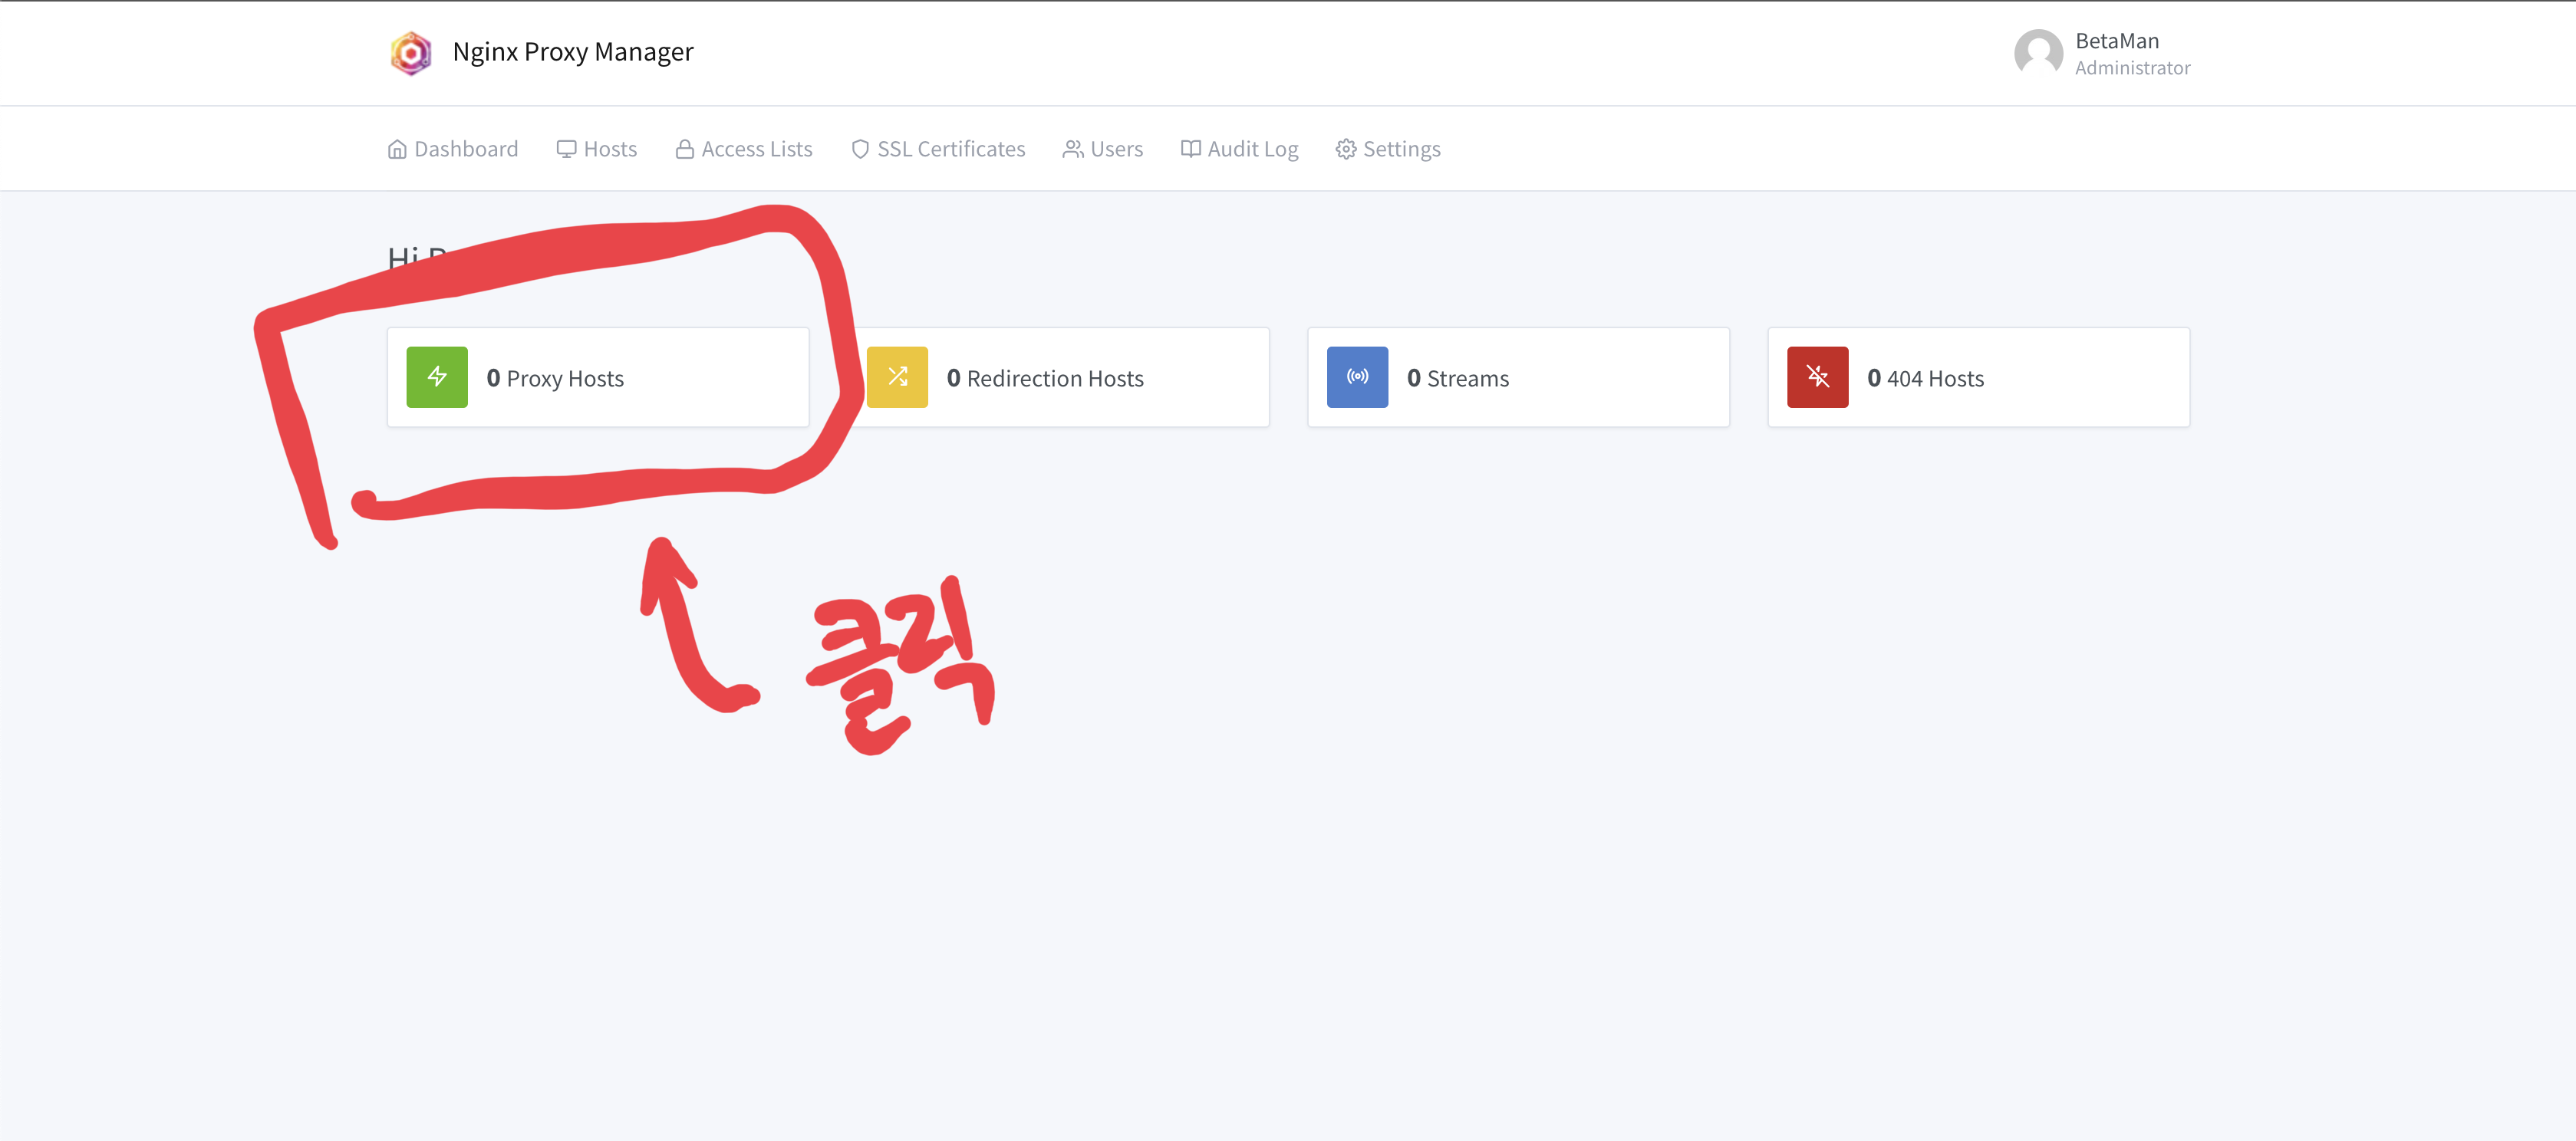2576x1141 pixels.
Task: Click the yellow shuffle Redirection Hosts icon
Action: coord(897,377)
